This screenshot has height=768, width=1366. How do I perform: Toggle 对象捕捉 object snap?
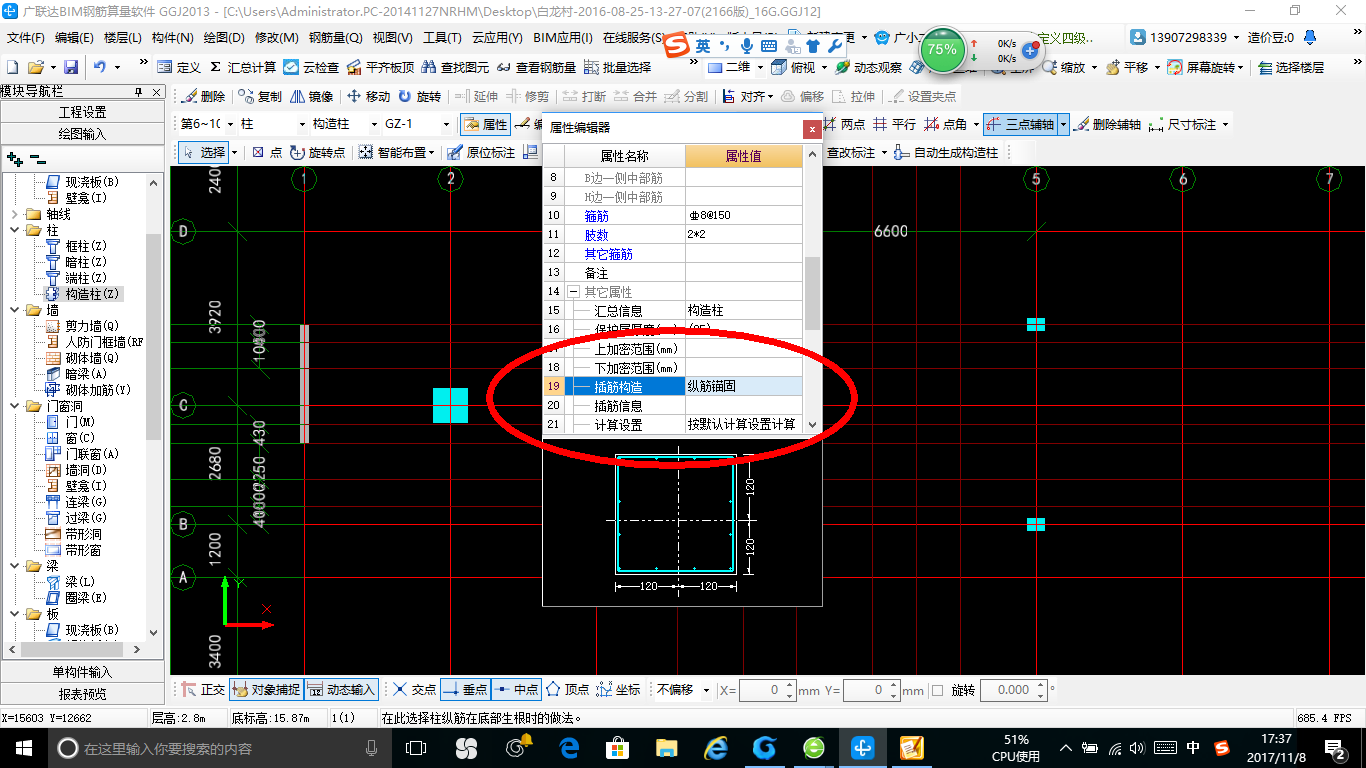tap(266, 690)
